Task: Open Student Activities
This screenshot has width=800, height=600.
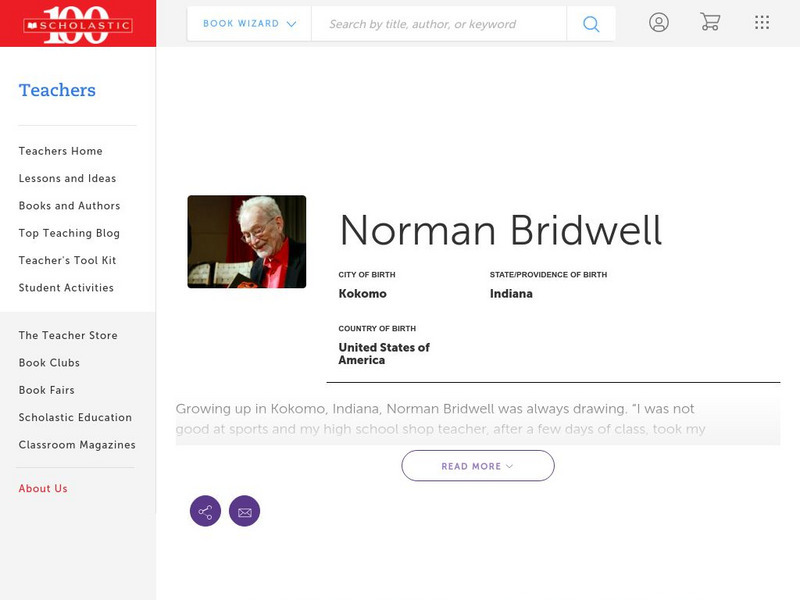Action: pos(66,288)
